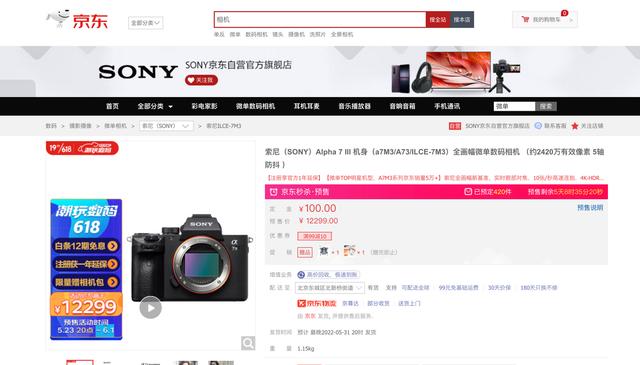
Task: Open the 99元免基础运费 link
Action: point(458,288)
